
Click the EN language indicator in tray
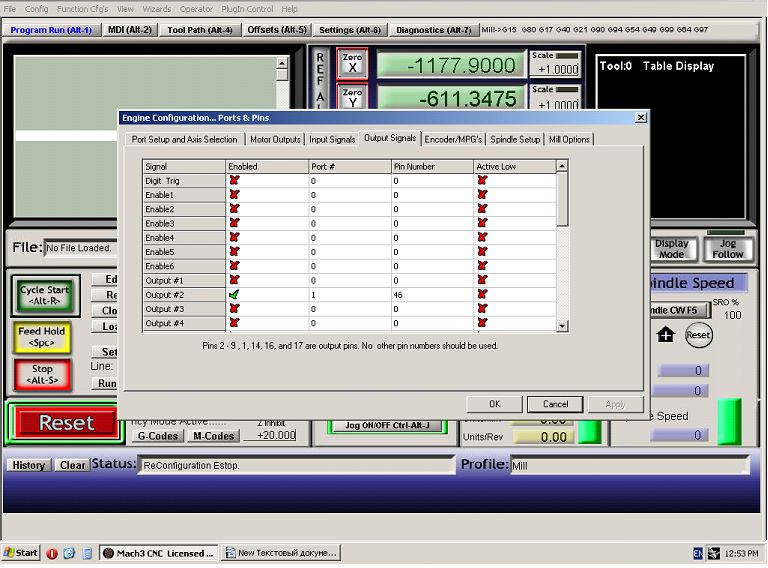coord(698,554)
